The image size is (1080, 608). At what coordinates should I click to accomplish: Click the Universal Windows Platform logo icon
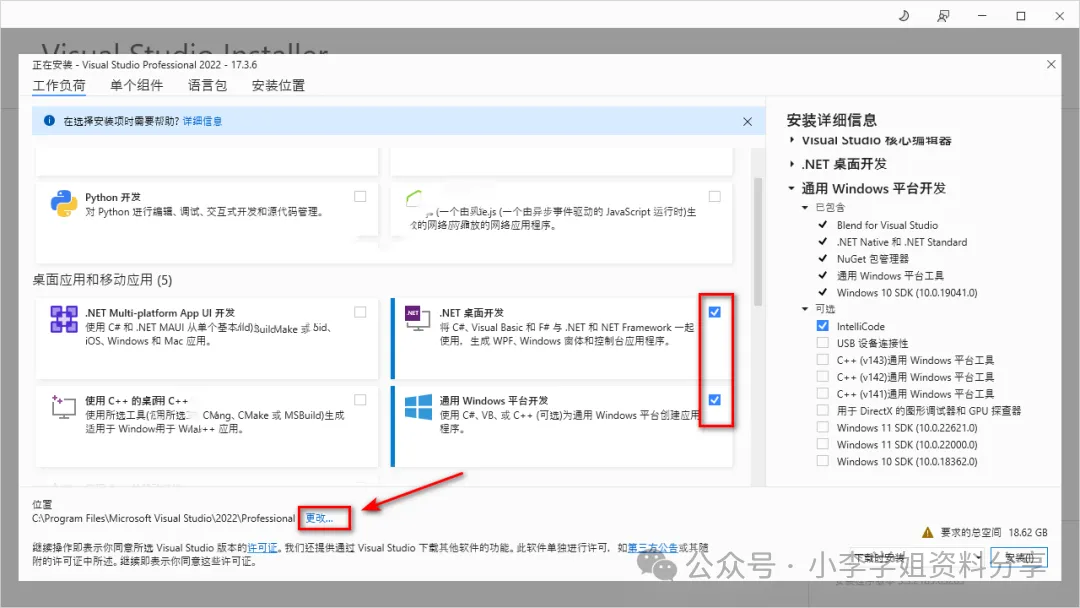(418, 407)
